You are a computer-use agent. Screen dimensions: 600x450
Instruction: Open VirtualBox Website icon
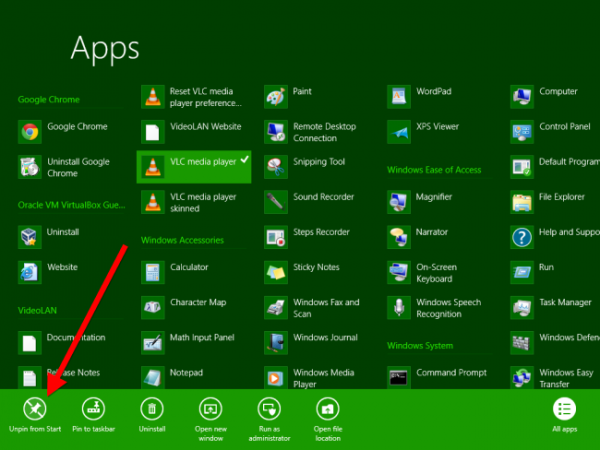click(30, 272)
